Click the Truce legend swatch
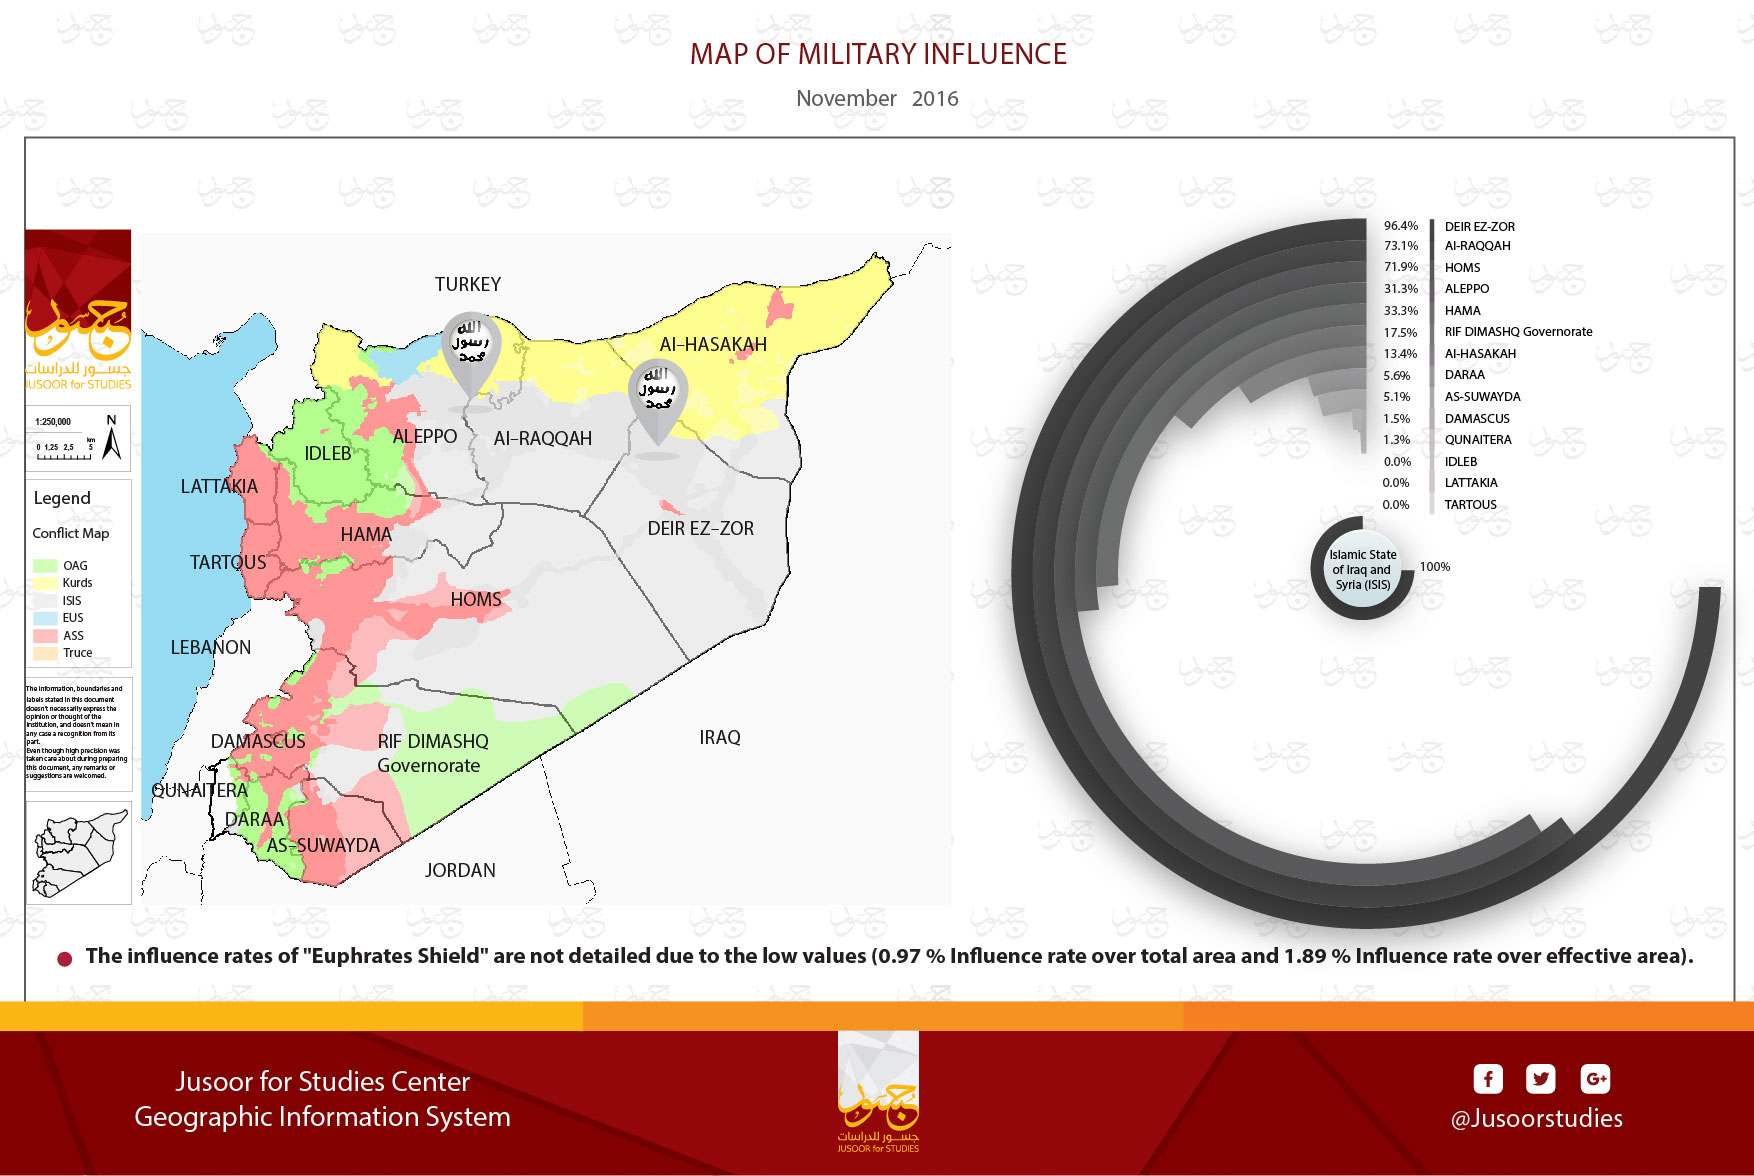Viewport: 1754px width, 1176px height. [x=46, y=653]
